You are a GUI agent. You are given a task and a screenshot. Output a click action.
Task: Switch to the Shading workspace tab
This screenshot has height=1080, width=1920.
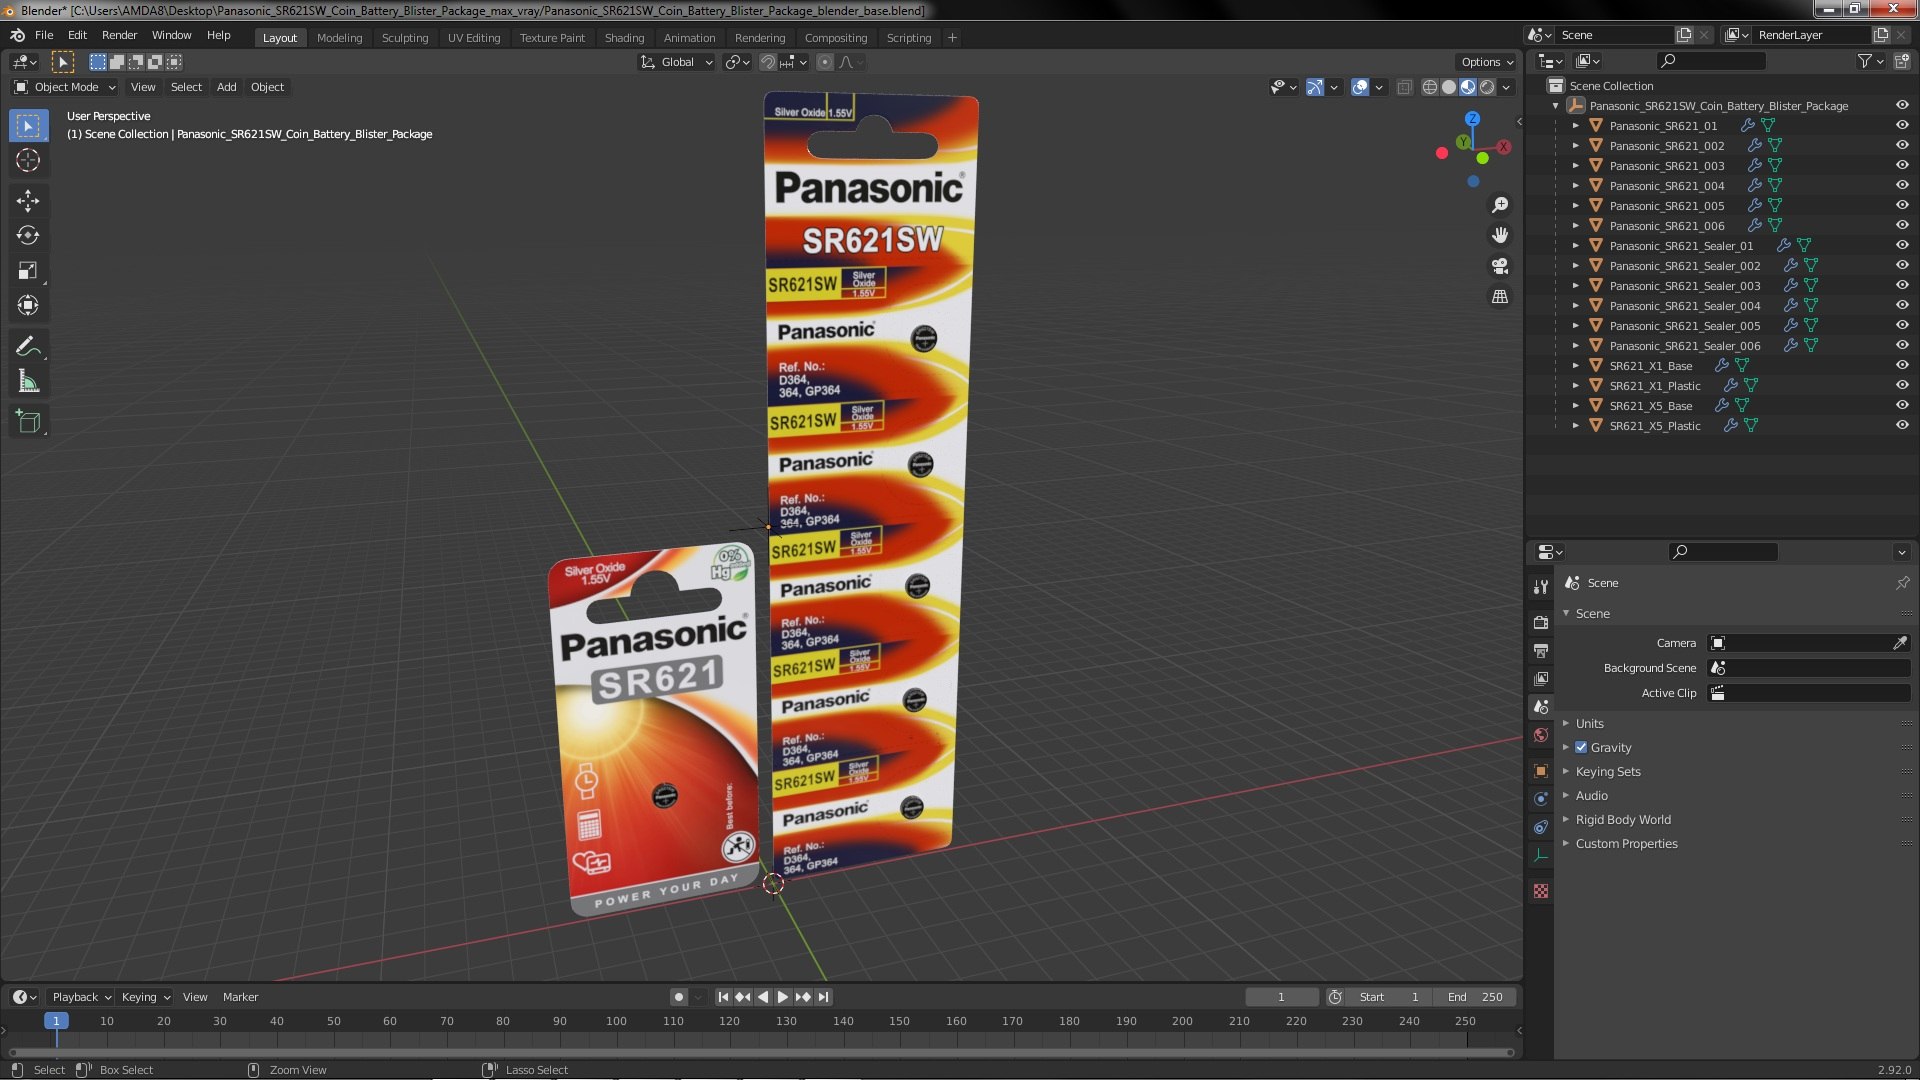click(624, 38)
